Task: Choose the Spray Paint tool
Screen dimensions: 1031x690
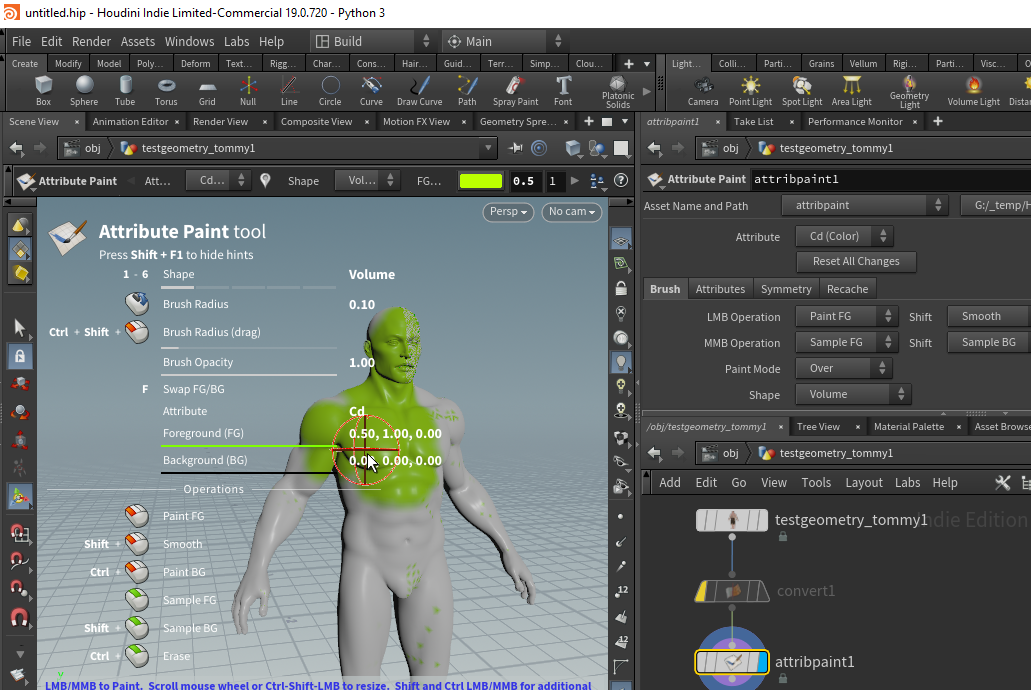Action: (516, 91)
